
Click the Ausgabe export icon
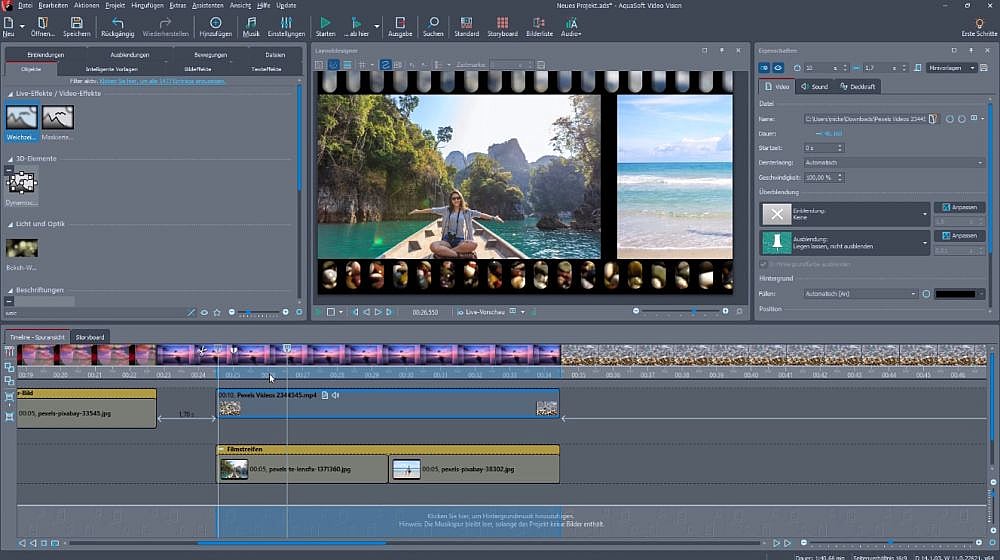(x=400, y=22)
